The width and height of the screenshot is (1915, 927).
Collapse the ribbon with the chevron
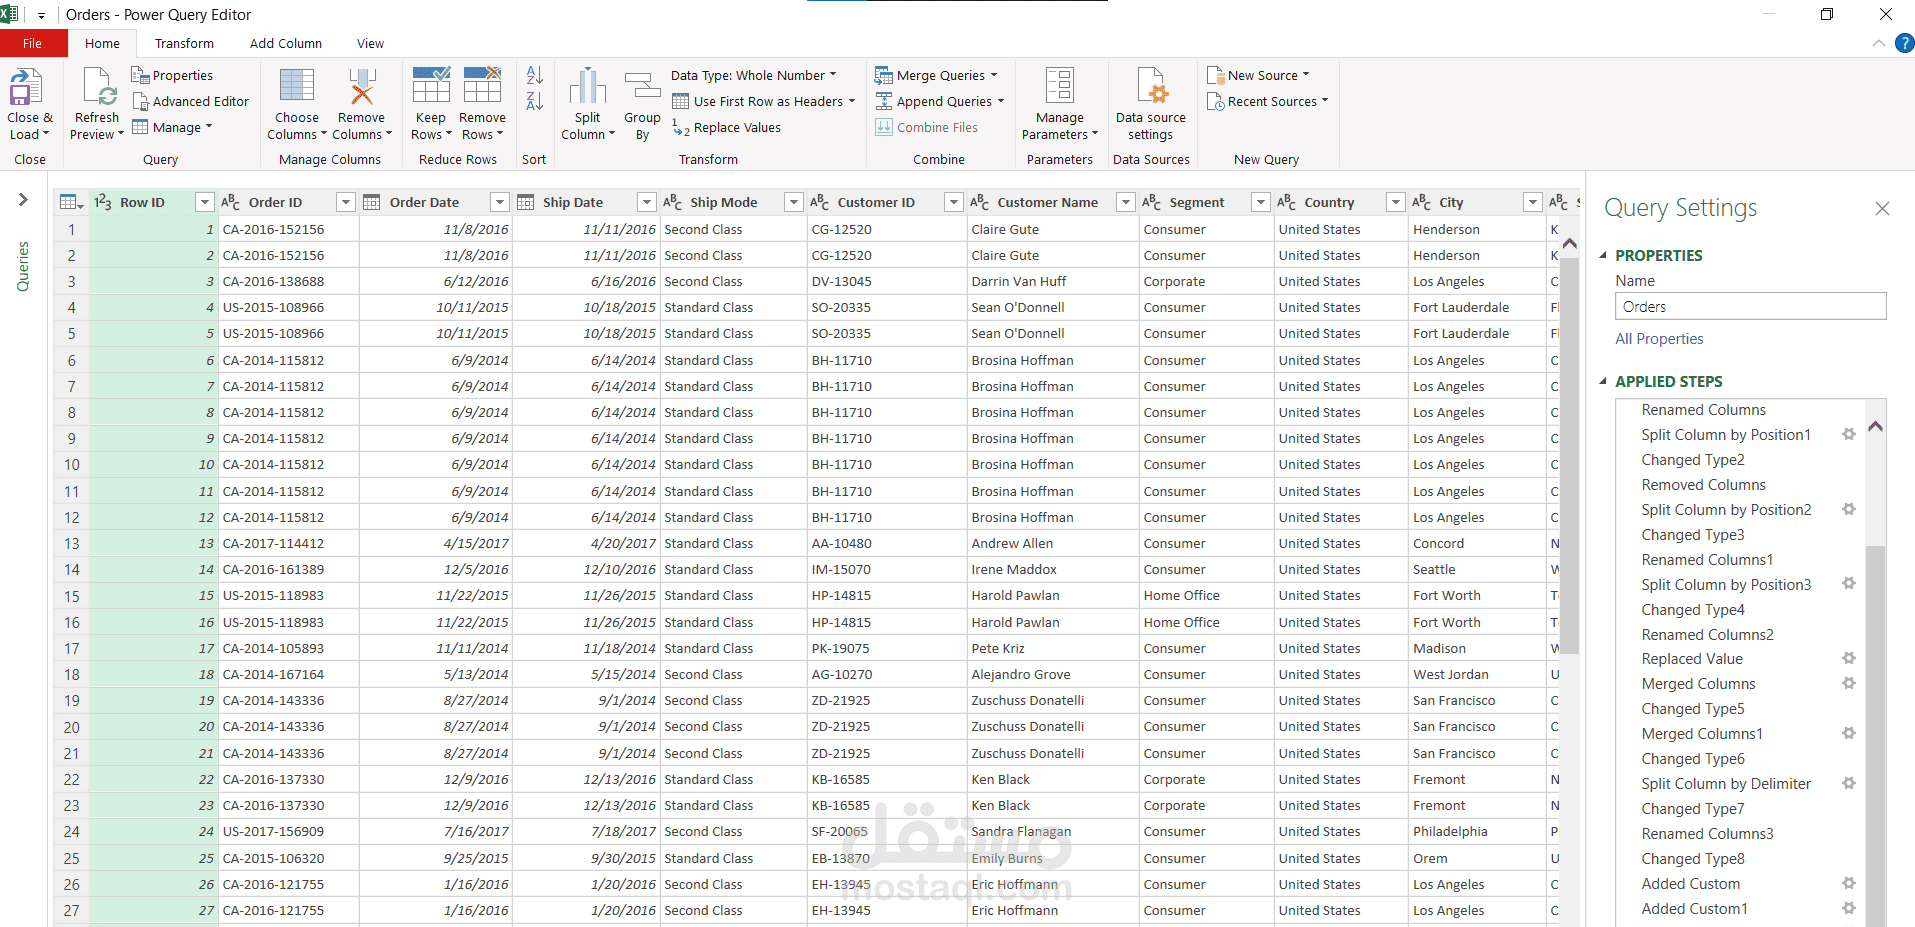1879,43
